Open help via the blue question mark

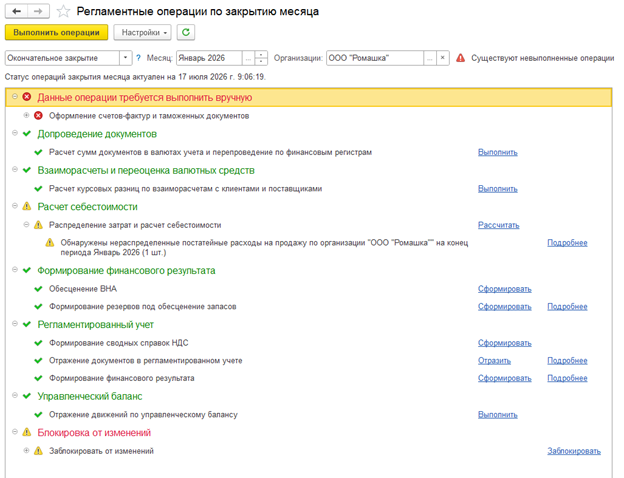click(x=138, y=58)
